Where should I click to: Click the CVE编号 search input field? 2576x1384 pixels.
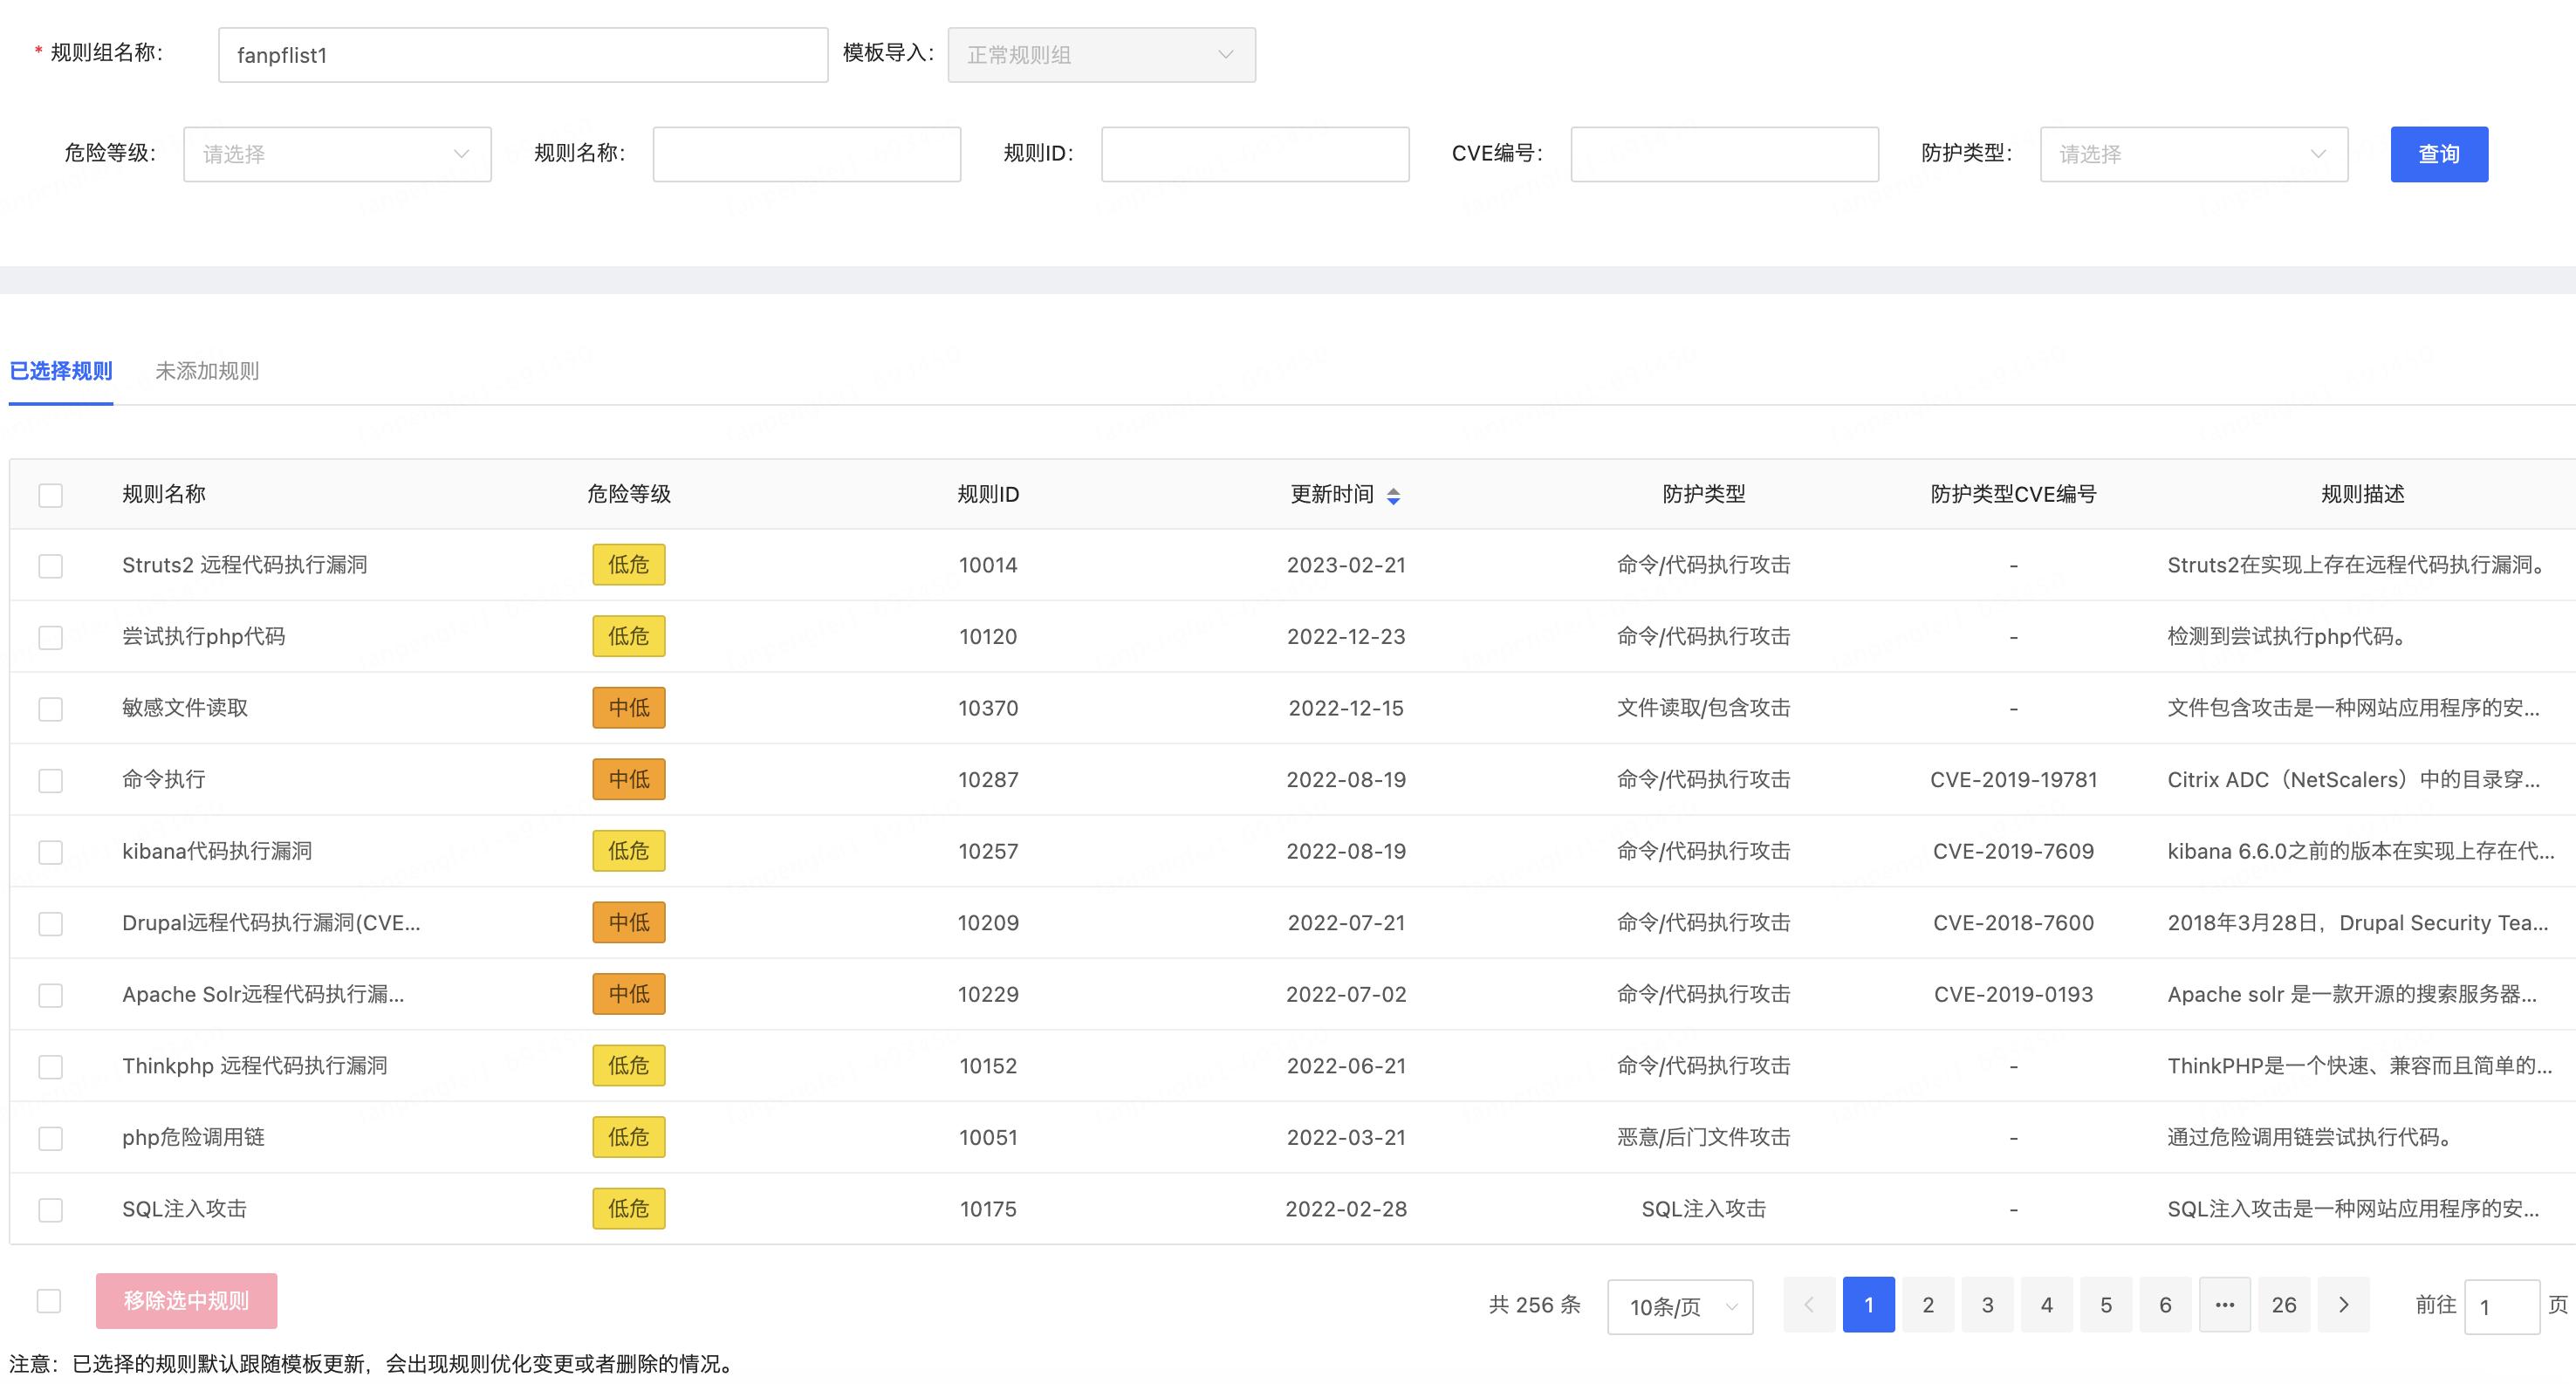(x=1723, y=154)
